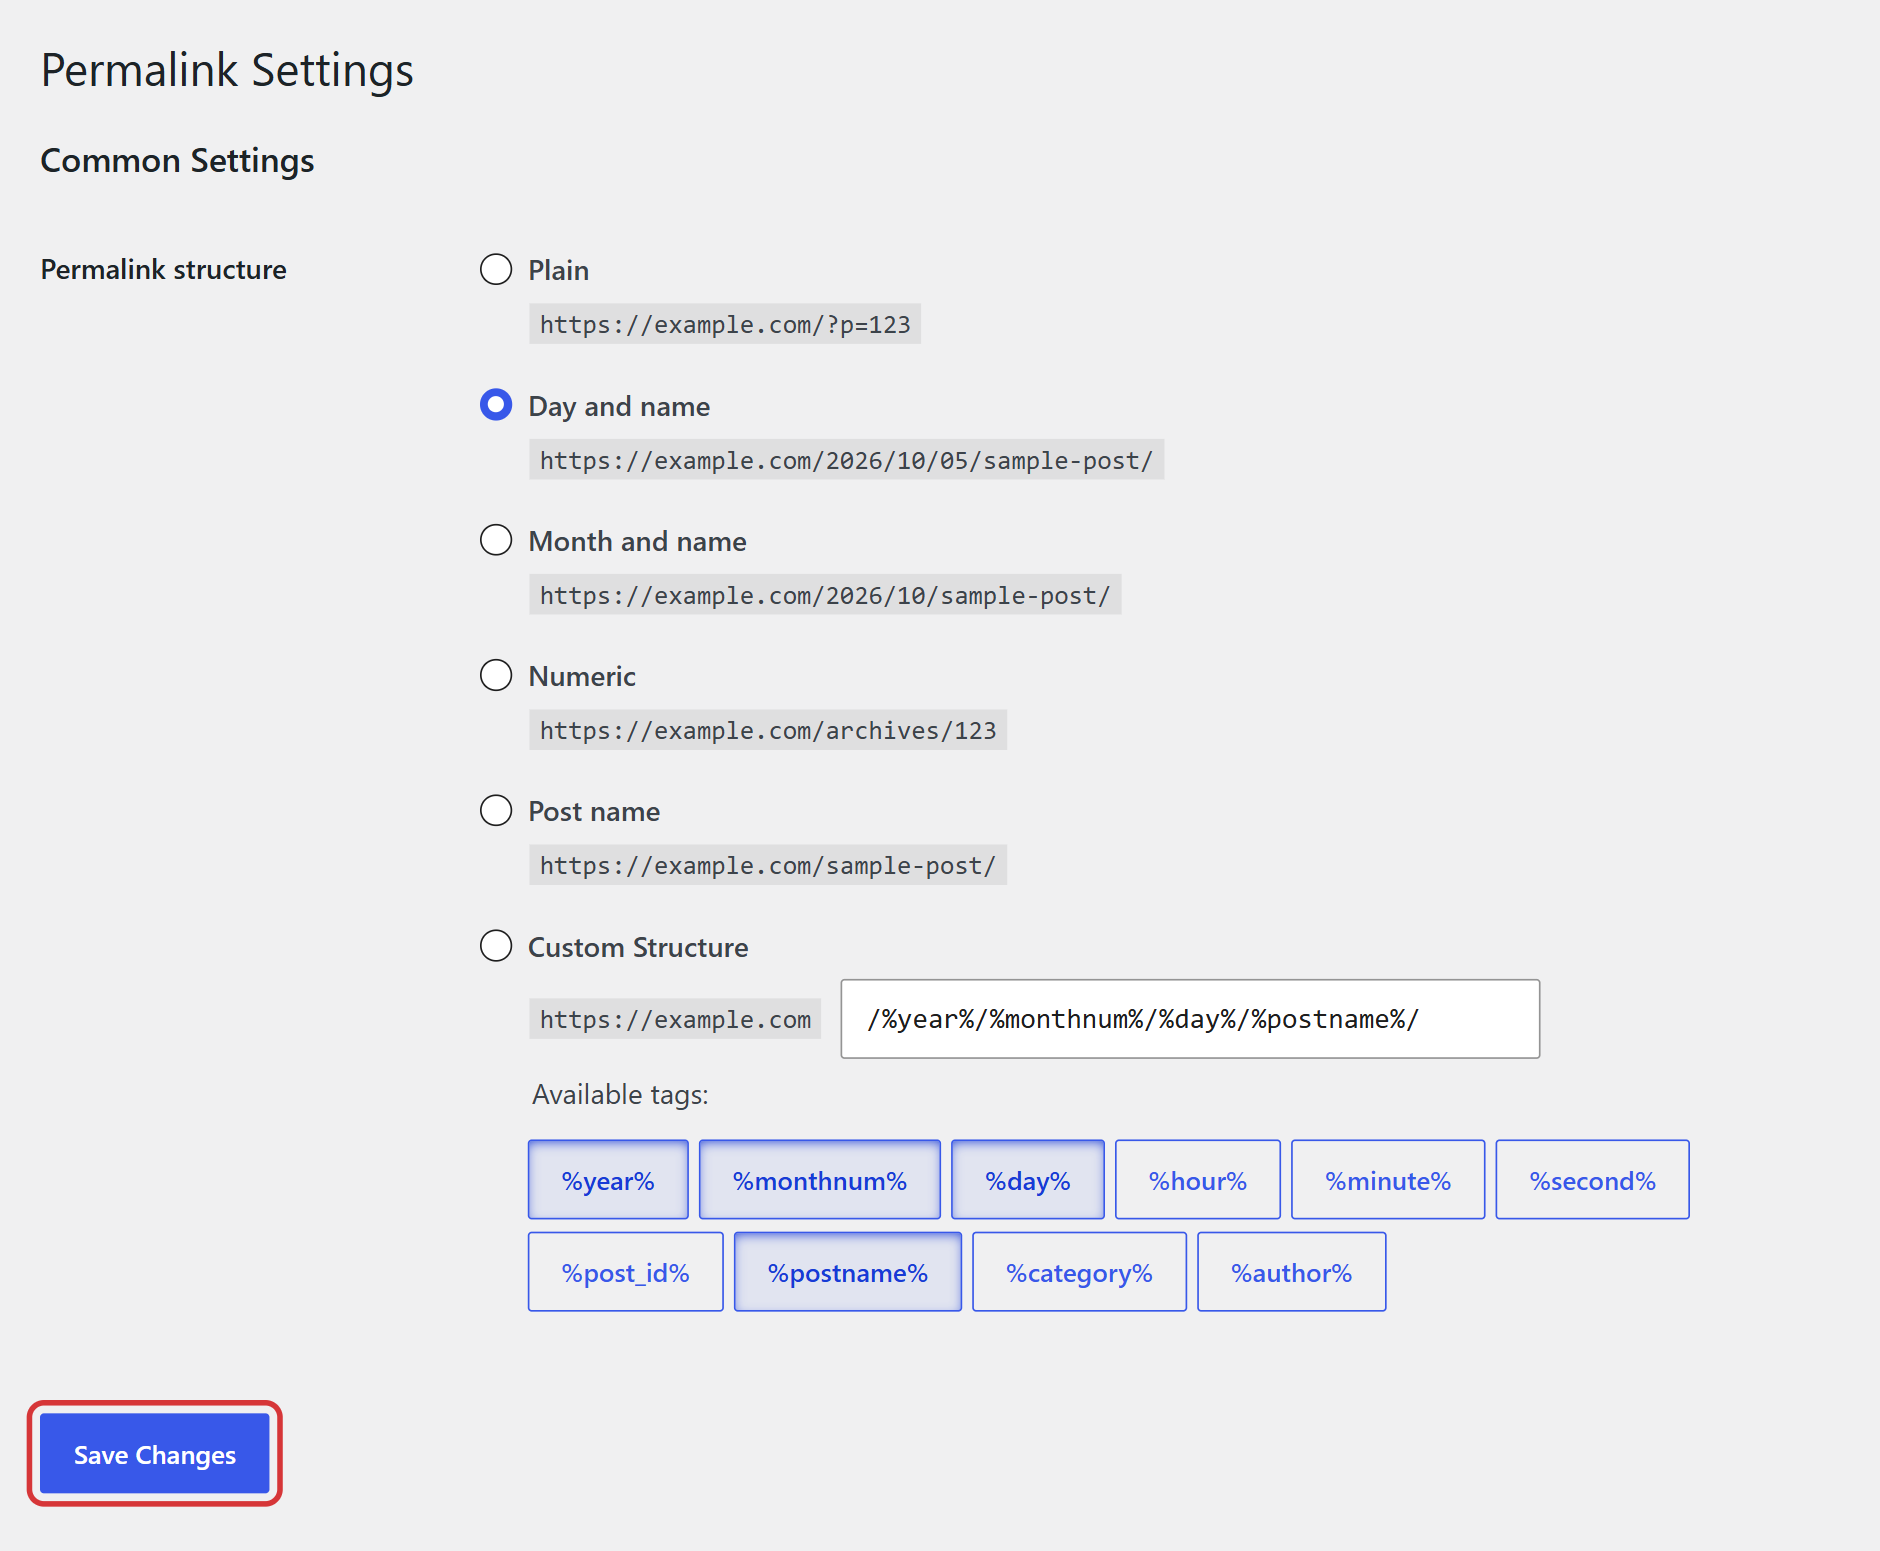Click the Available tags label
Screen dimensions: 1880x1551
620,1095
